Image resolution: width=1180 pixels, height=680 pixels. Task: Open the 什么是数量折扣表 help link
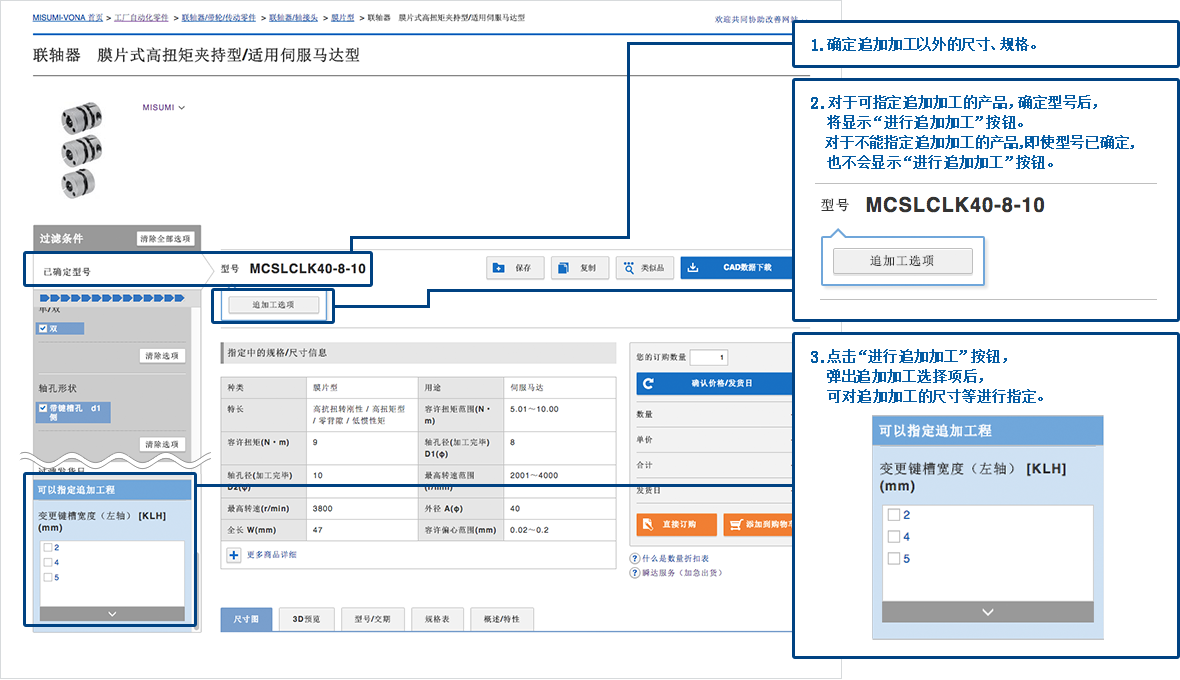[x=675, y=558]
